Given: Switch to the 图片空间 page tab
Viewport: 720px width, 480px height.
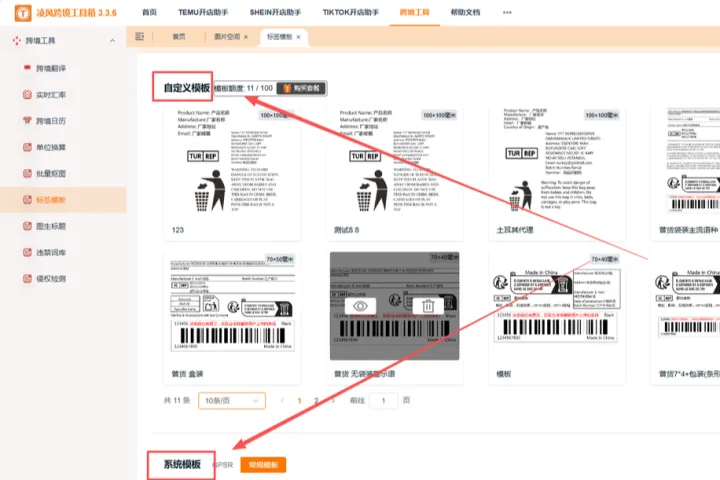Looking at the screenshot, I should [x=227, y=37].
